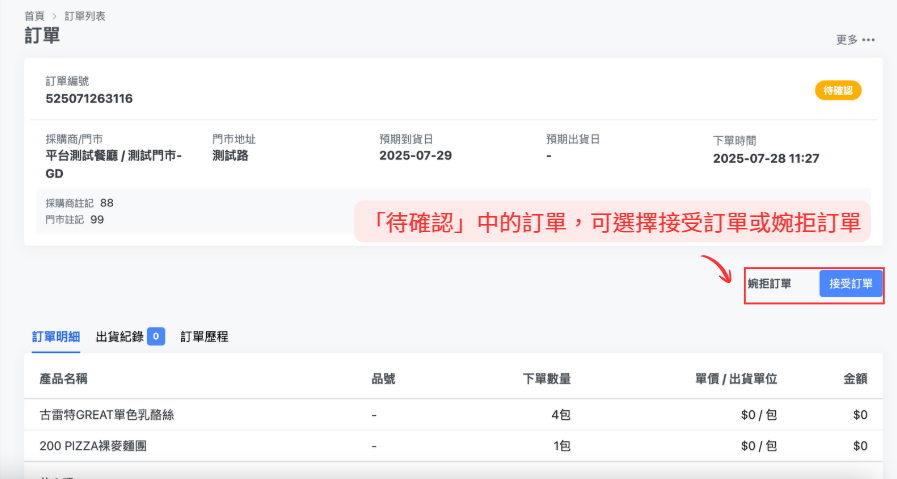Image resolution: width=897 pixels, height=479 pixels.
Task: Click 金額 column header
Action: (x=855, y=379)
